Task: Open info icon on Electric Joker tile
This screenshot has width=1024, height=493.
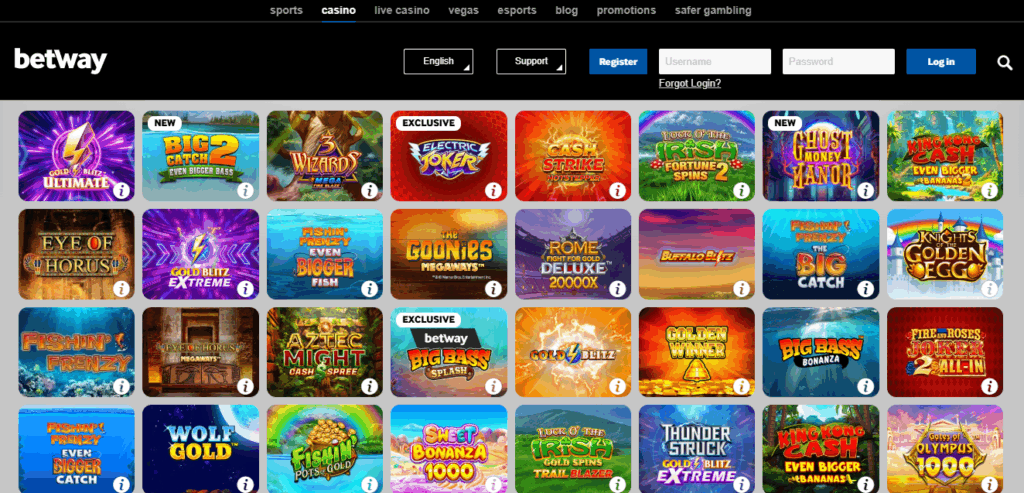Action: pyautogui.click(x=493, y=190)
